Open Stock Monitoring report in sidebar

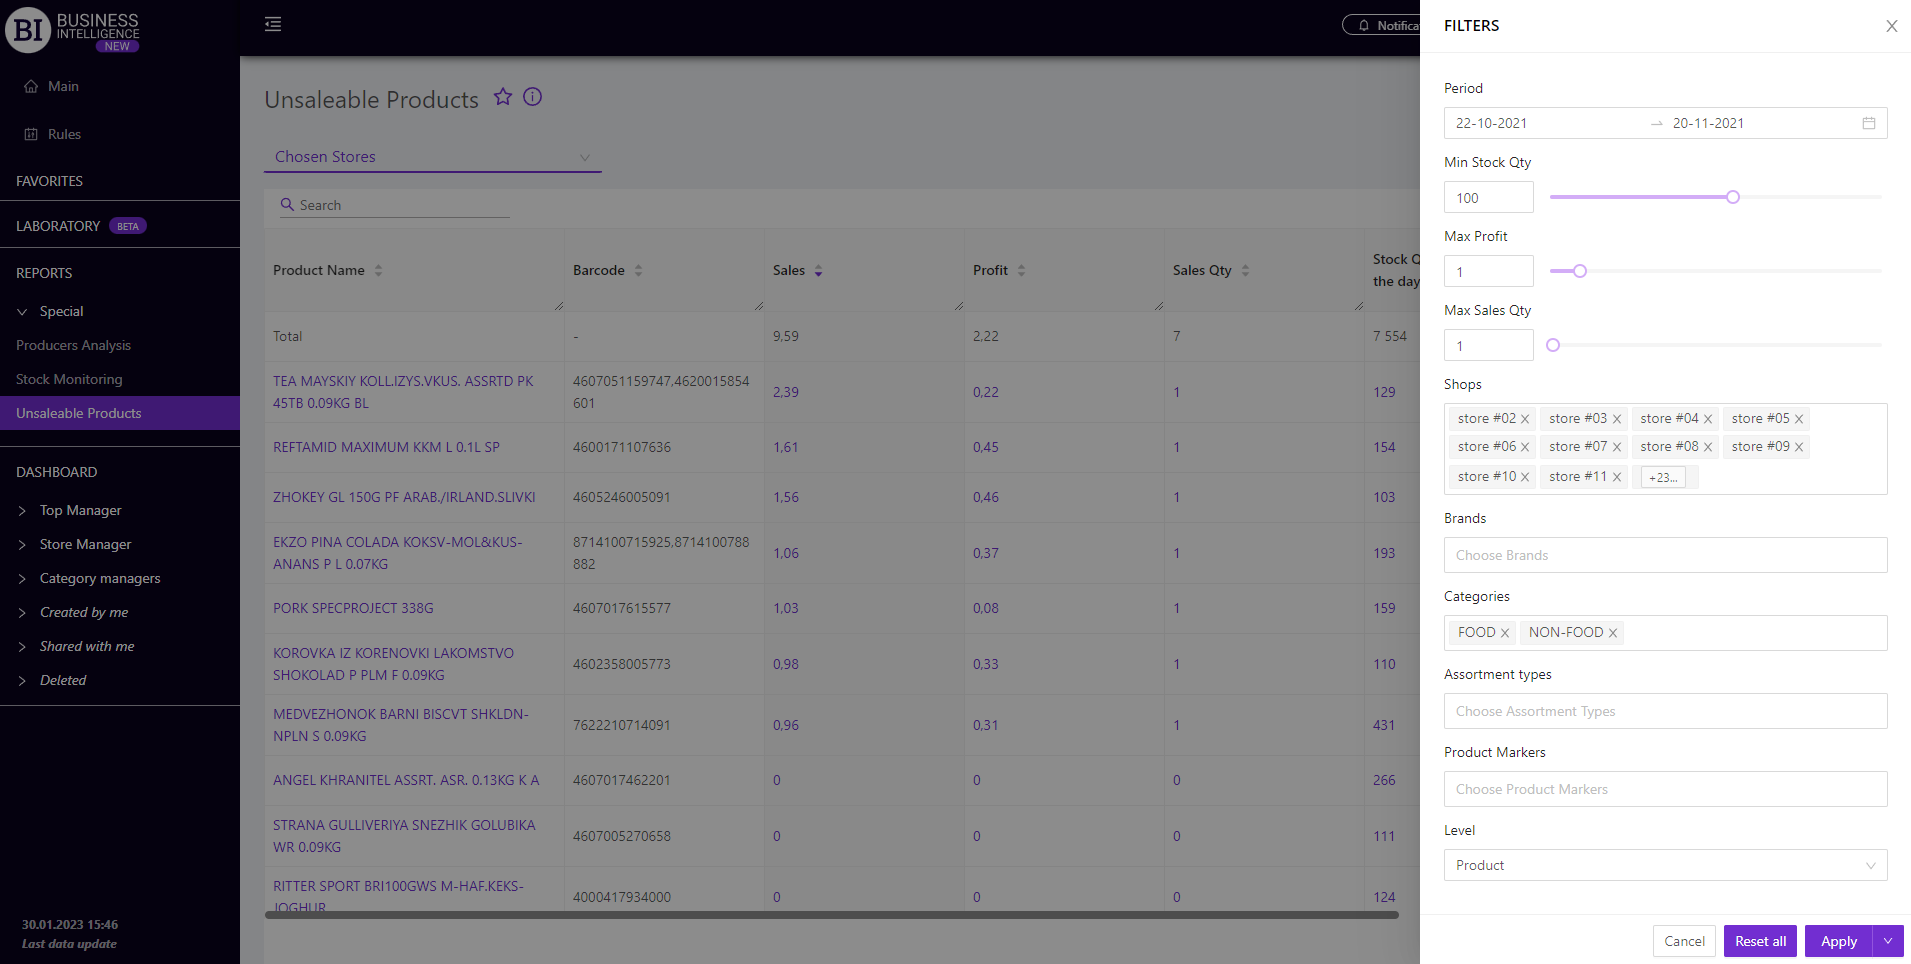[69, 379]
